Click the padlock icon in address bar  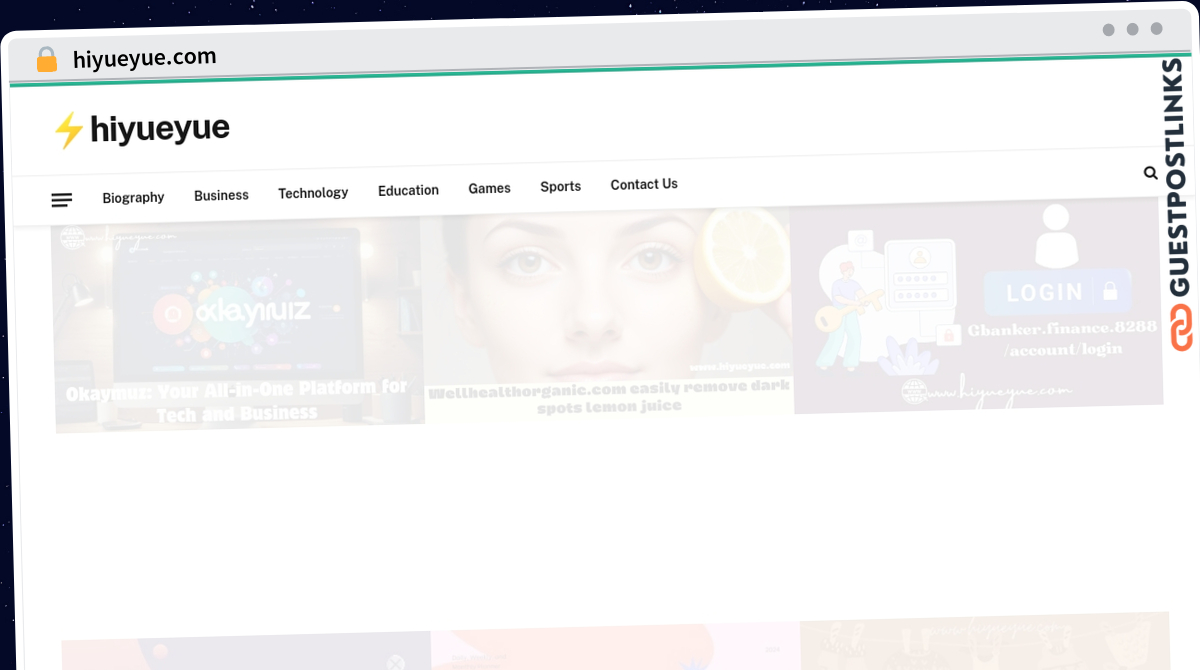[x=46, y=60]
